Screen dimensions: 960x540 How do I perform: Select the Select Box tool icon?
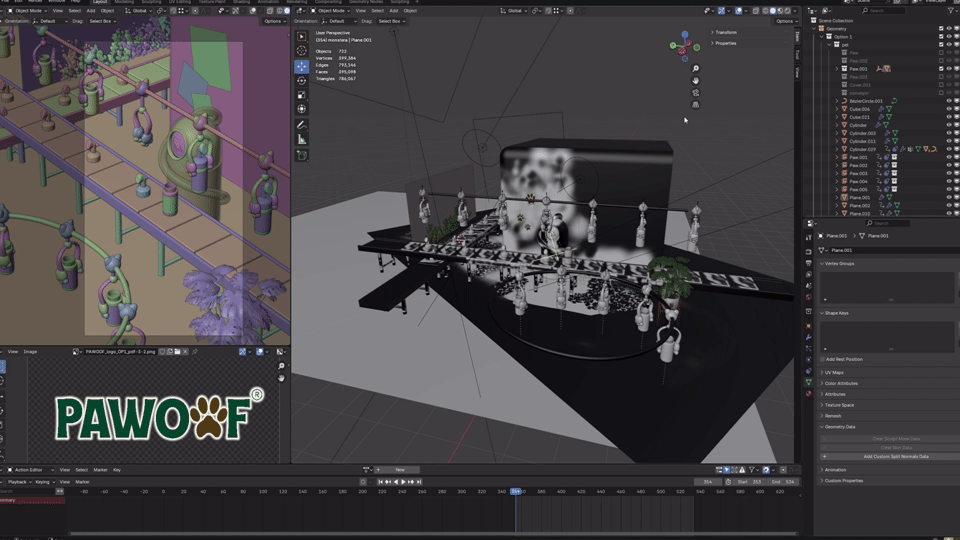pos(302,37)
